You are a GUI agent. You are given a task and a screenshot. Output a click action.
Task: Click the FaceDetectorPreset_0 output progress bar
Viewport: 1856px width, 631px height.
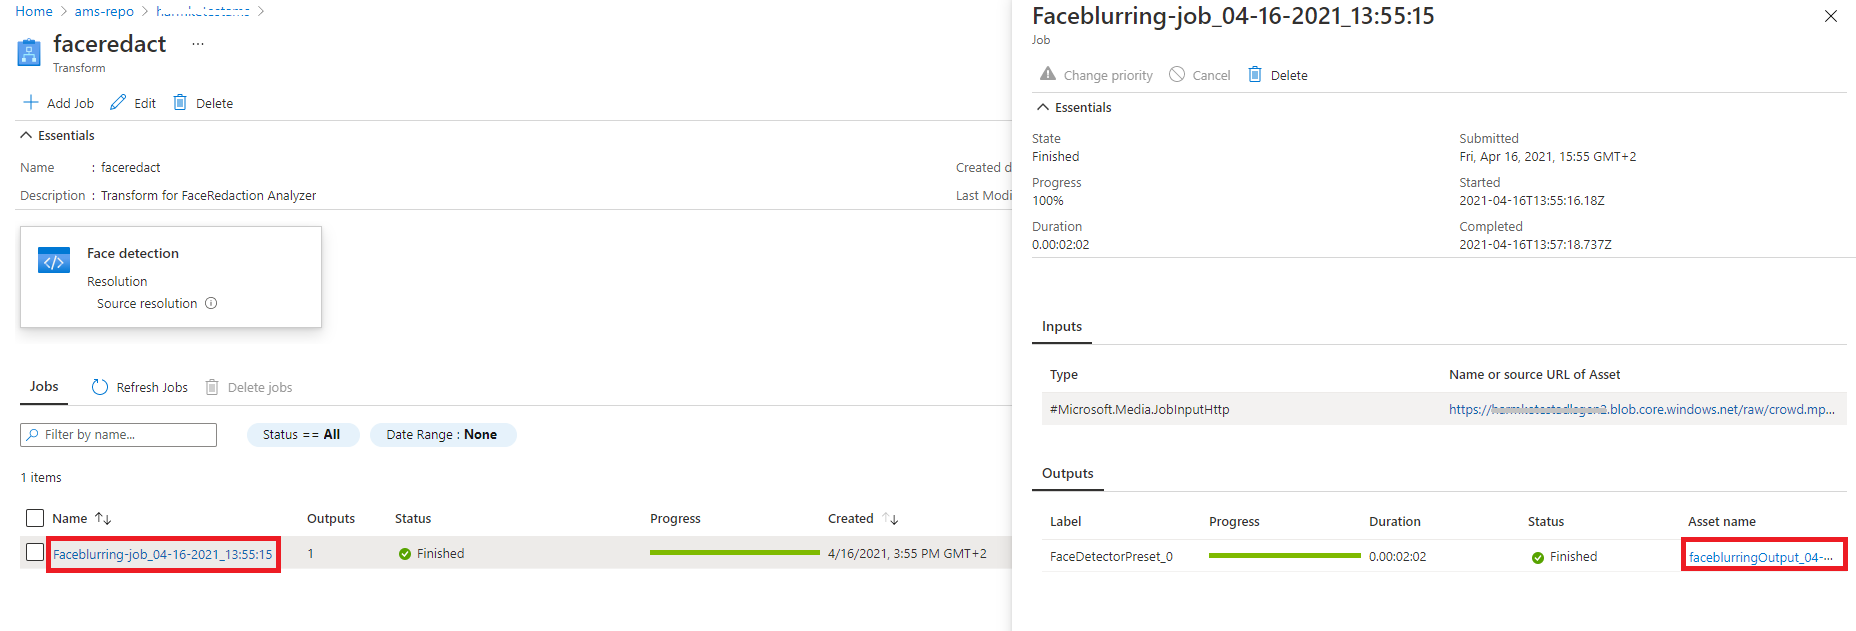coord(1285,556)
